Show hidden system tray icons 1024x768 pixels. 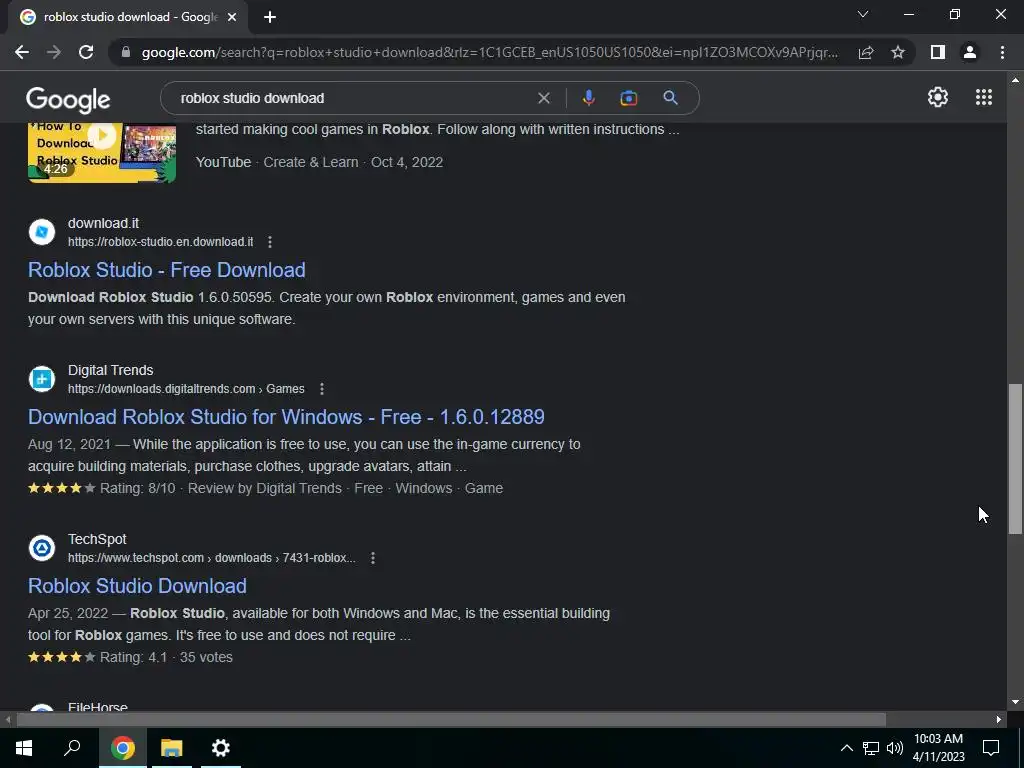point(846,748)
